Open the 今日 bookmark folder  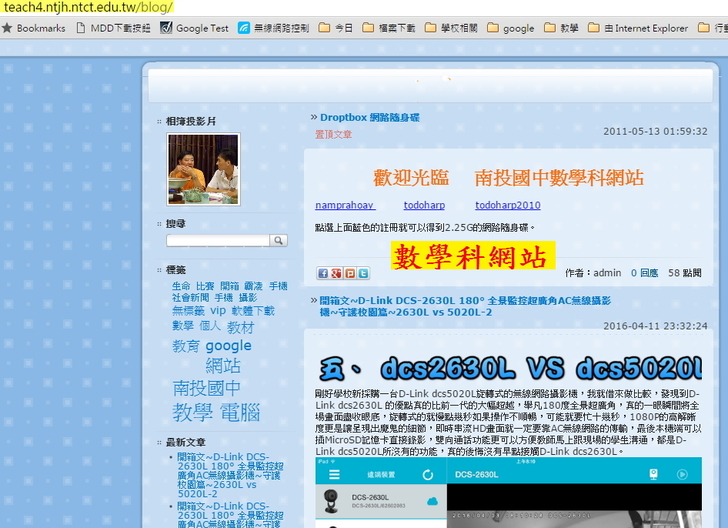tap(336, 28)
